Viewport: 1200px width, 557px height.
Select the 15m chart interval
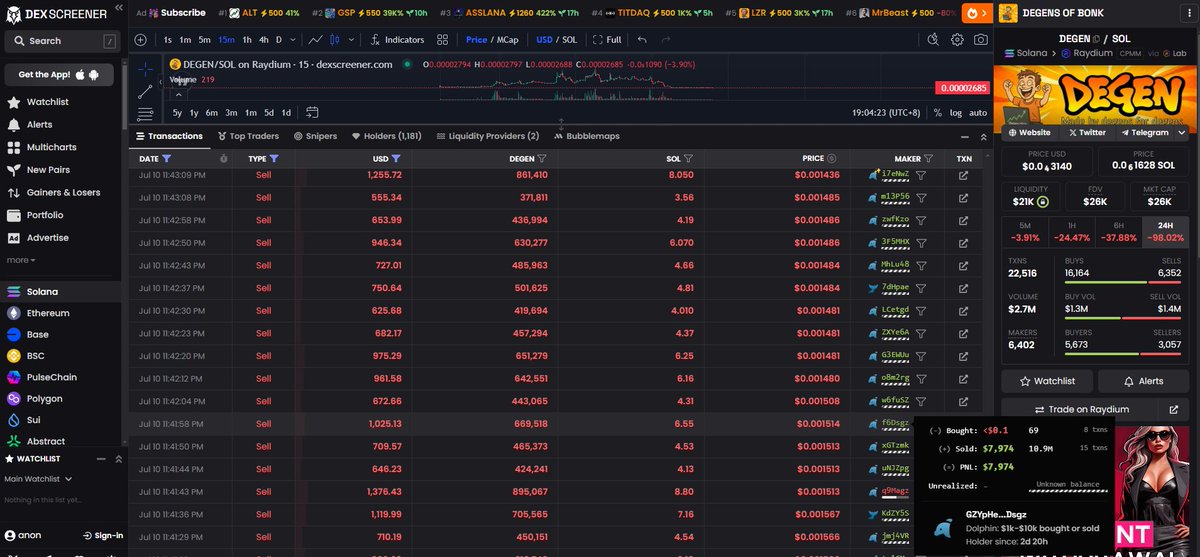point(226,40)
